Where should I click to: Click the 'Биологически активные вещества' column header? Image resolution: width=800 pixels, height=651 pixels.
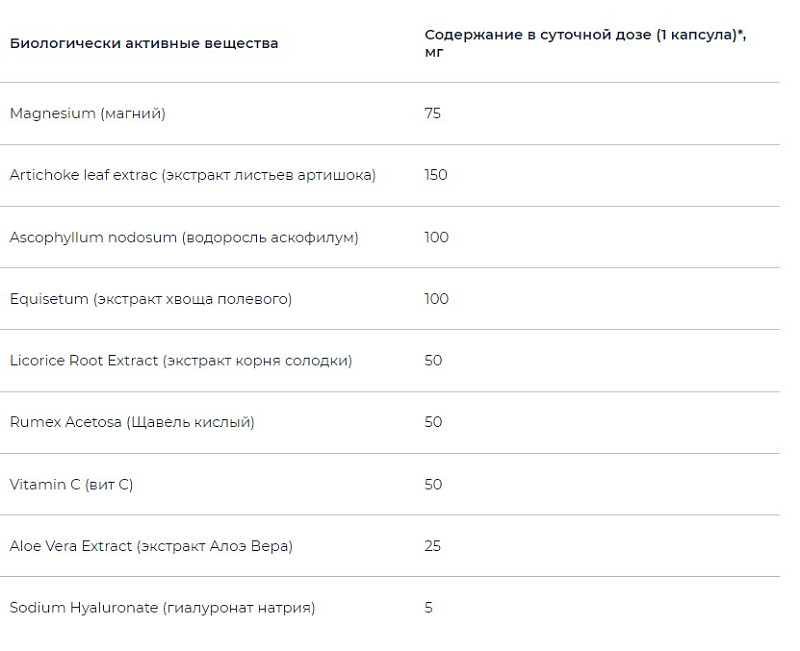[144, 43]
